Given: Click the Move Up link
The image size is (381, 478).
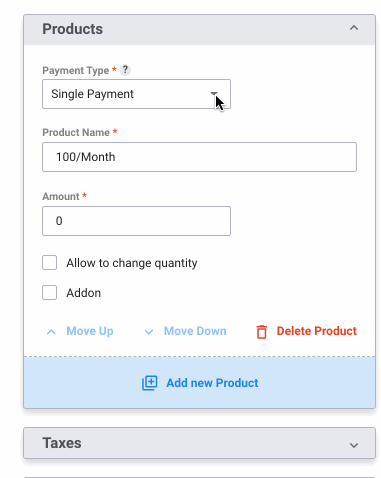Looking at the screenshot, I should [x=90, y=331].
